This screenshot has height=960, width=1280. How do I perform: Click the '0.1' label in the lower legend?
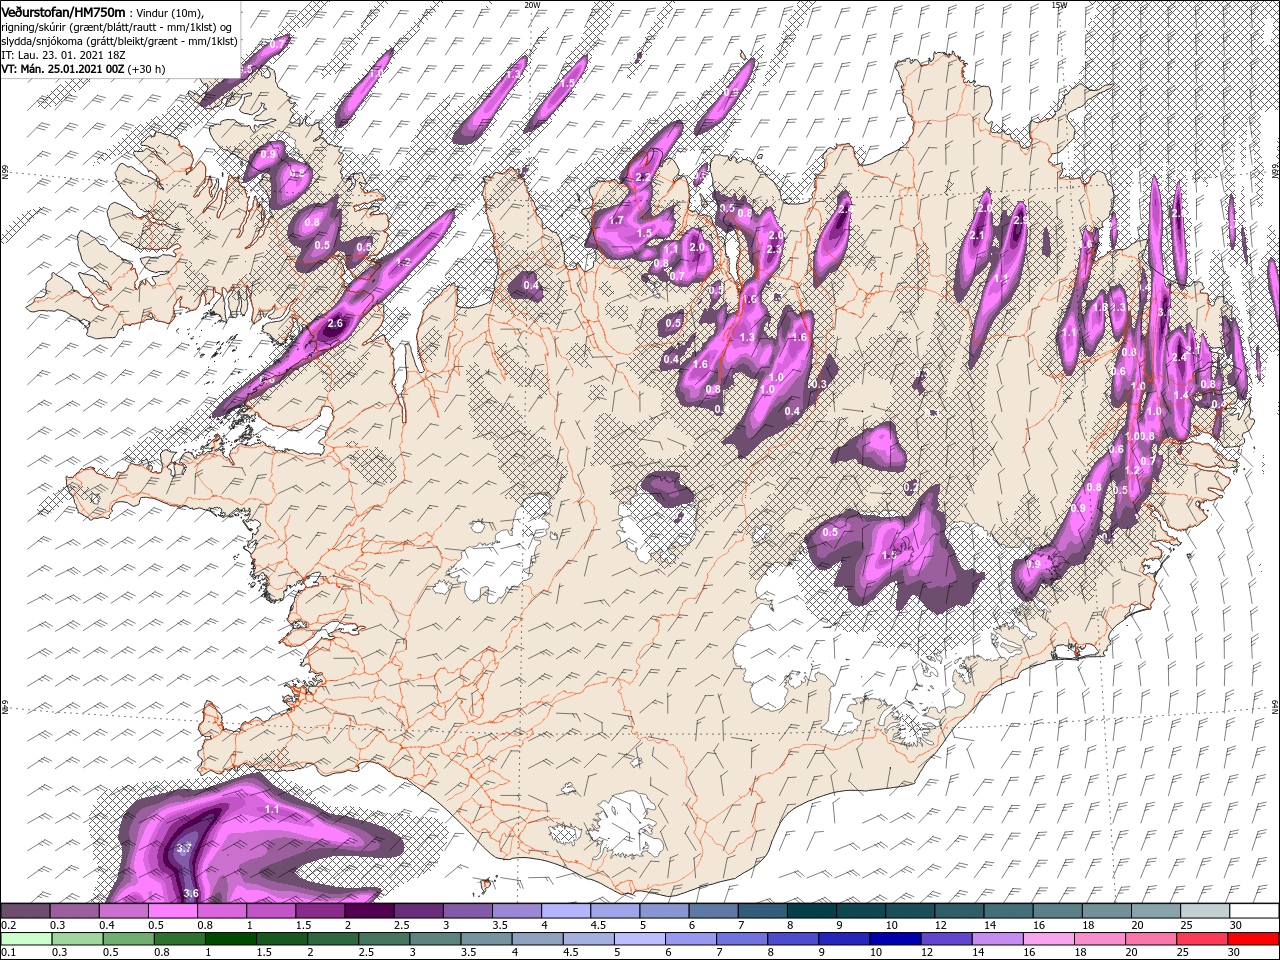(7, 953)
